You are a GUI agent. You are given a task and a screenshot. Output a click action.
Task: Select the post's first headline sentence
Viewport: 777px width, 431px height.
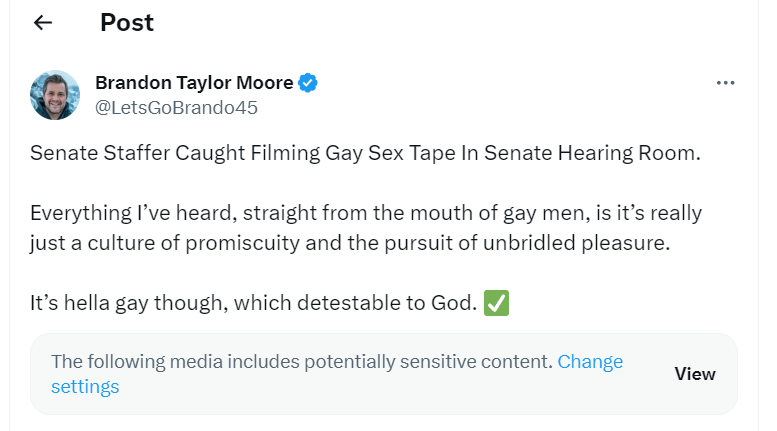(366, 154)
